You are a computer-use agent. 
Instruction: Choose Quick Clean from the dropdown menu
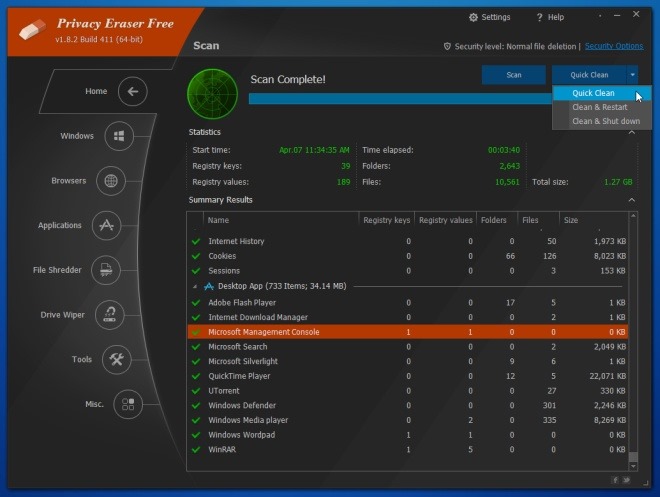pos(602,93)
